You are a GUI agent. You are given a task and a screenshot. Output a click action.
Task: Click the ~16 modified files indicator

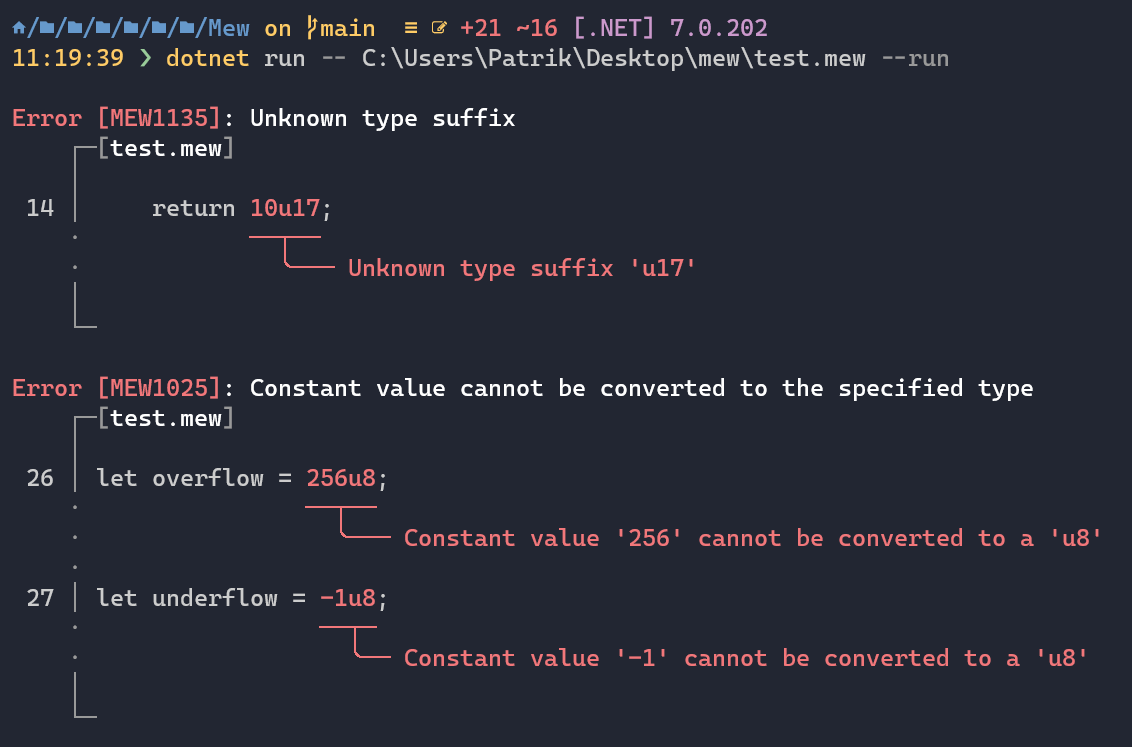tap(536, 29)
